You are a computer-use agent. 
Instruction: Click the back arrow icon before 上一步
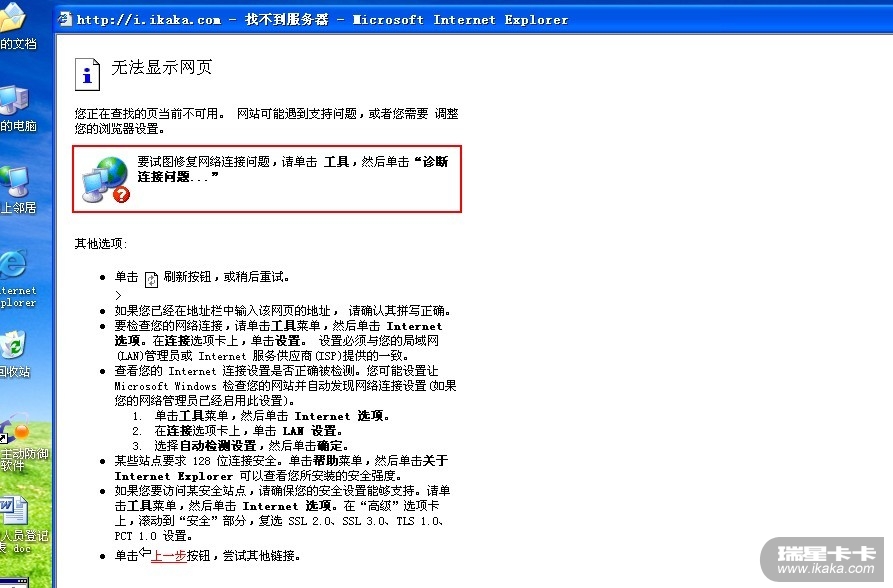pos(145,552)
